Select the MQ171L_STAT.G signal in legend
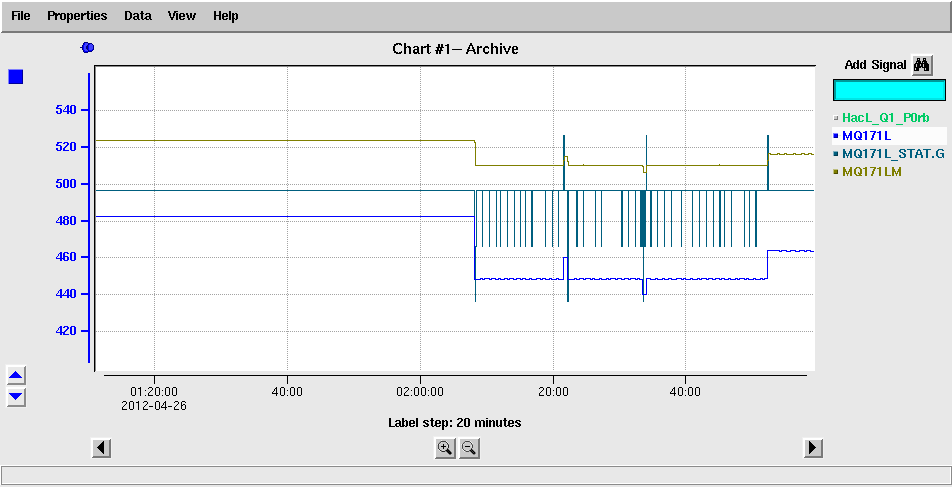This screenshot has width=952, height=487. [x=893, y=154]
